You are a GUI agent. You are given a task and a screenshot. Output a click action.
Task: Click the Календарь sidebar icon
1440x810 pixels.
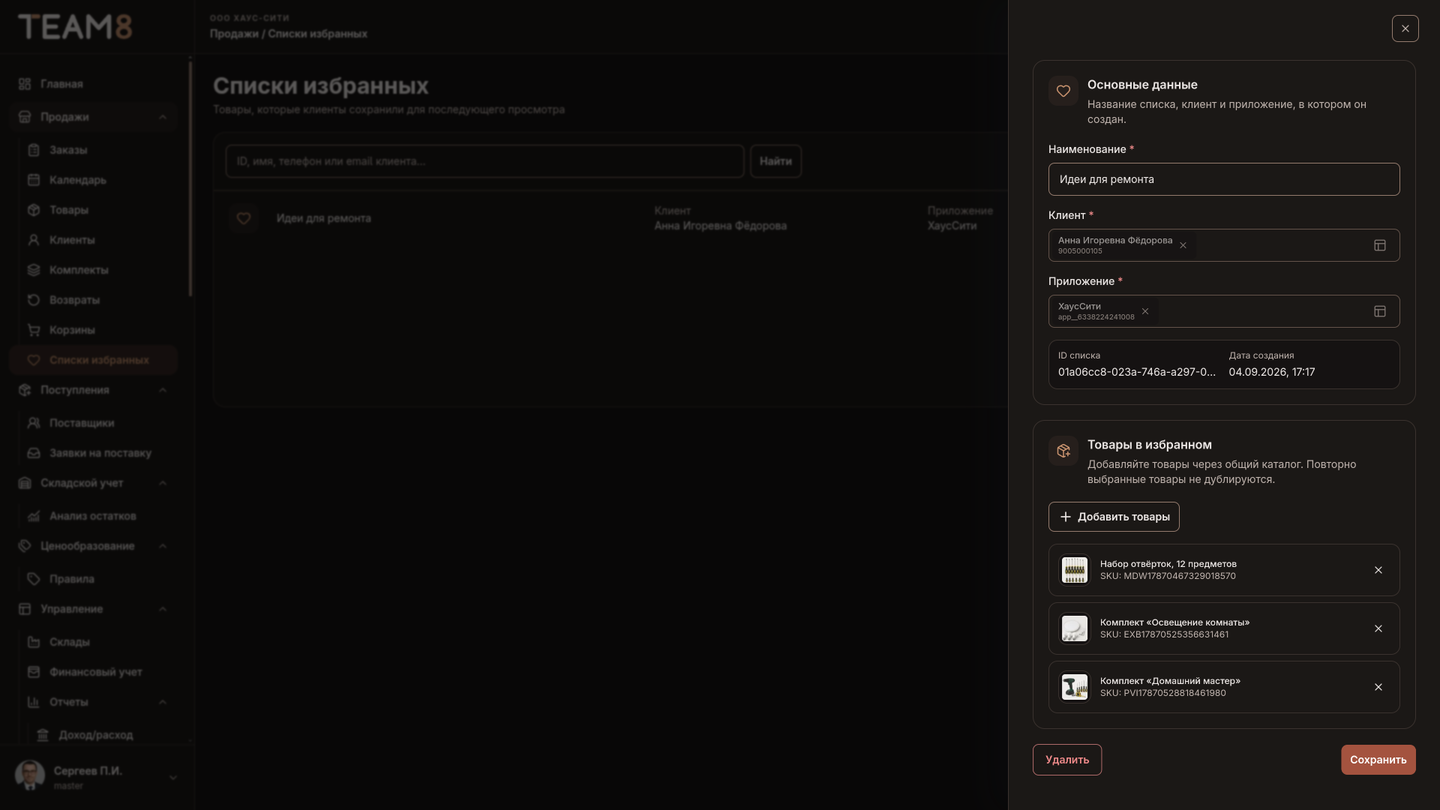[33, 180]
